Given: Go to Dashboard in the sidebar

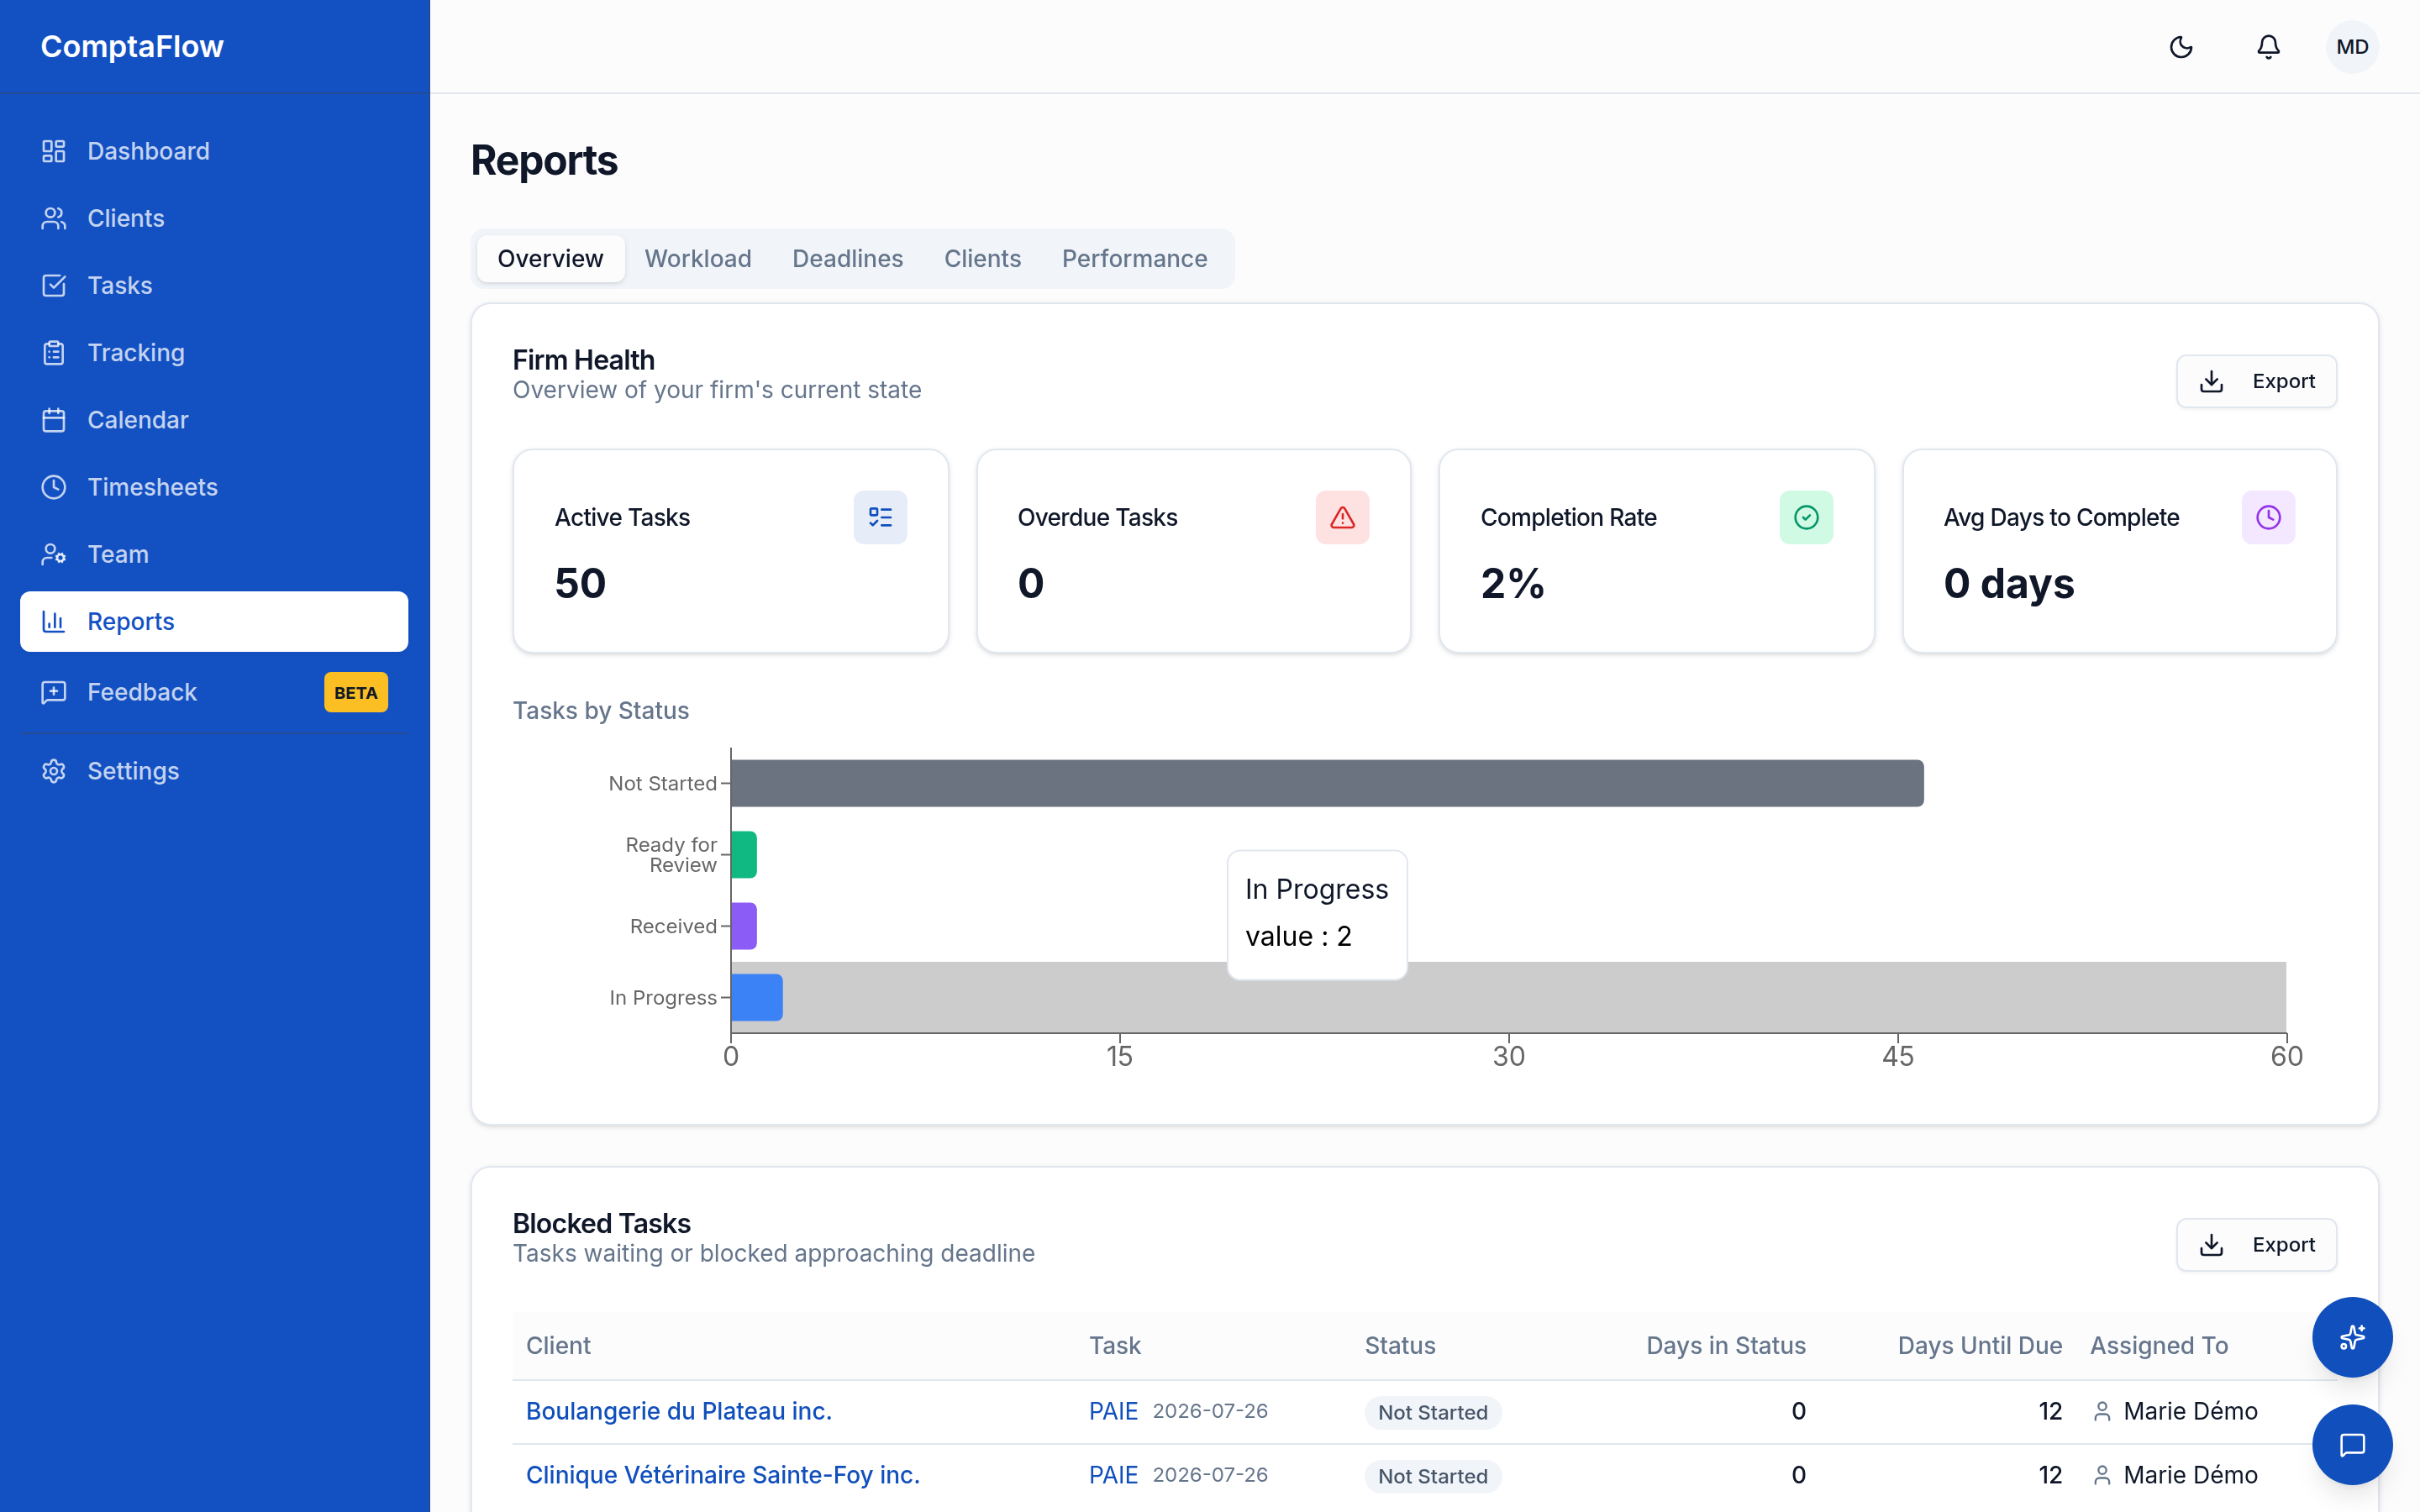Looking at the screenshot, I should click(x=214, y=151).
